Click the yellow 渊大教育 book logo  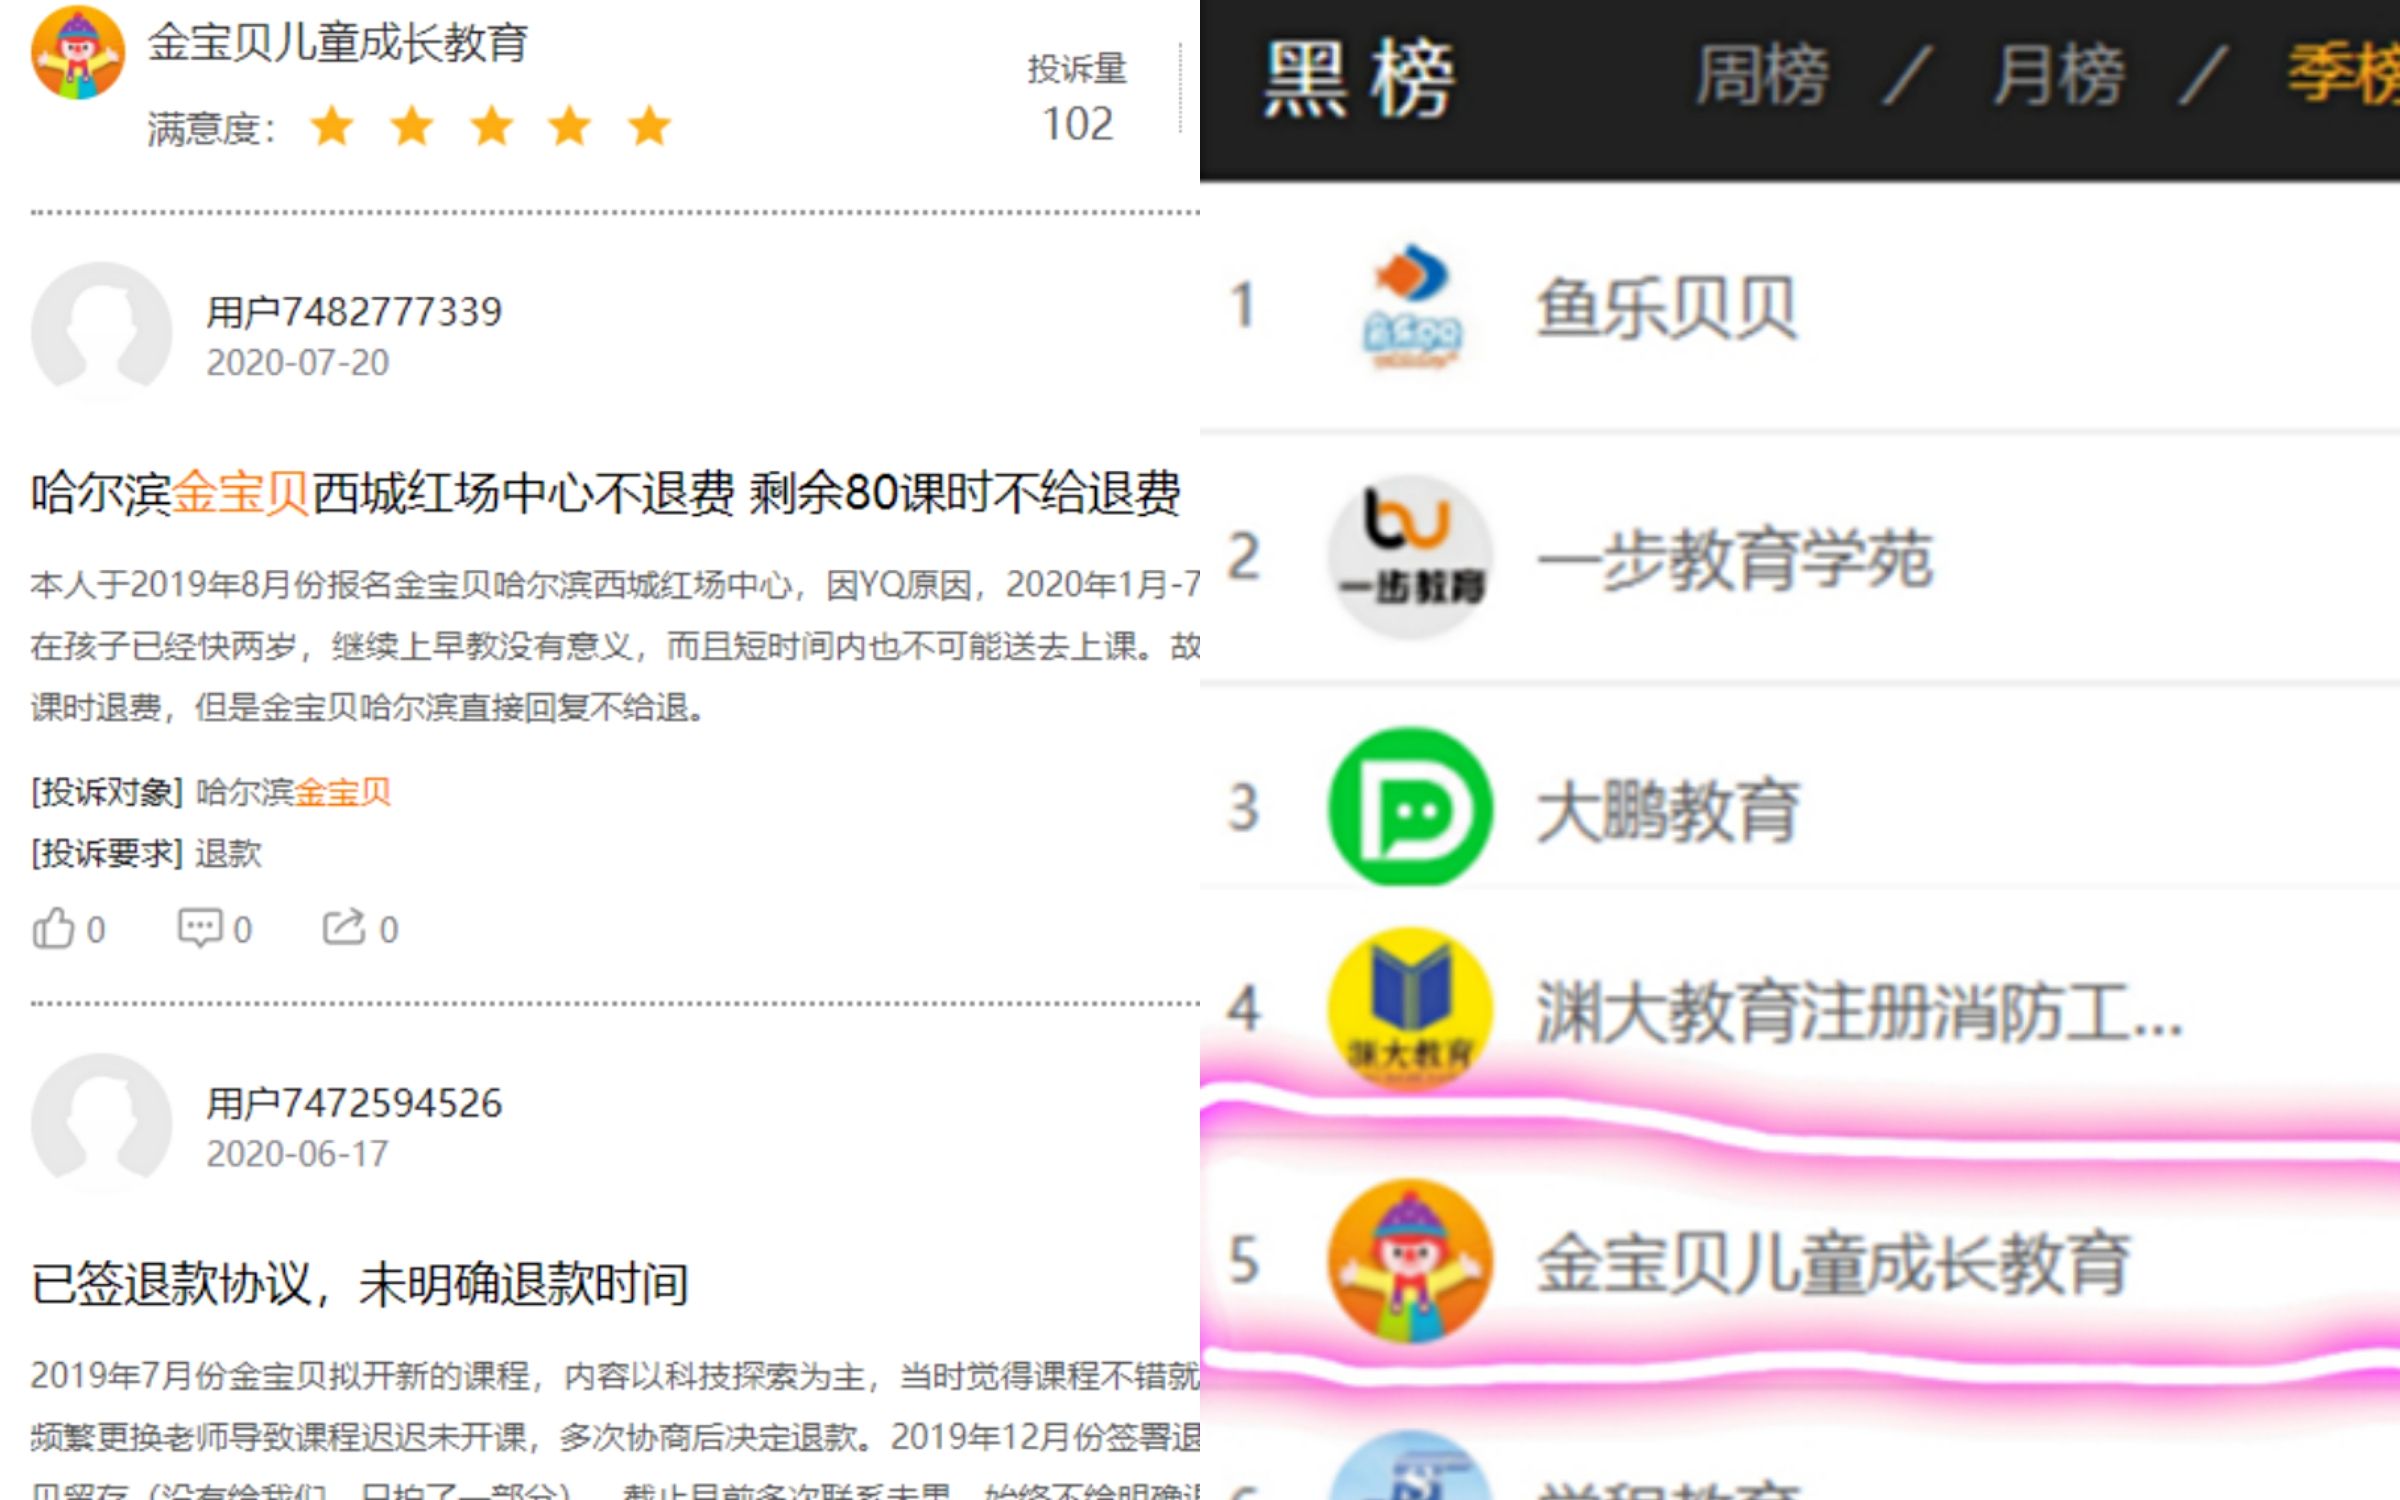(x=1411, y=1008)
